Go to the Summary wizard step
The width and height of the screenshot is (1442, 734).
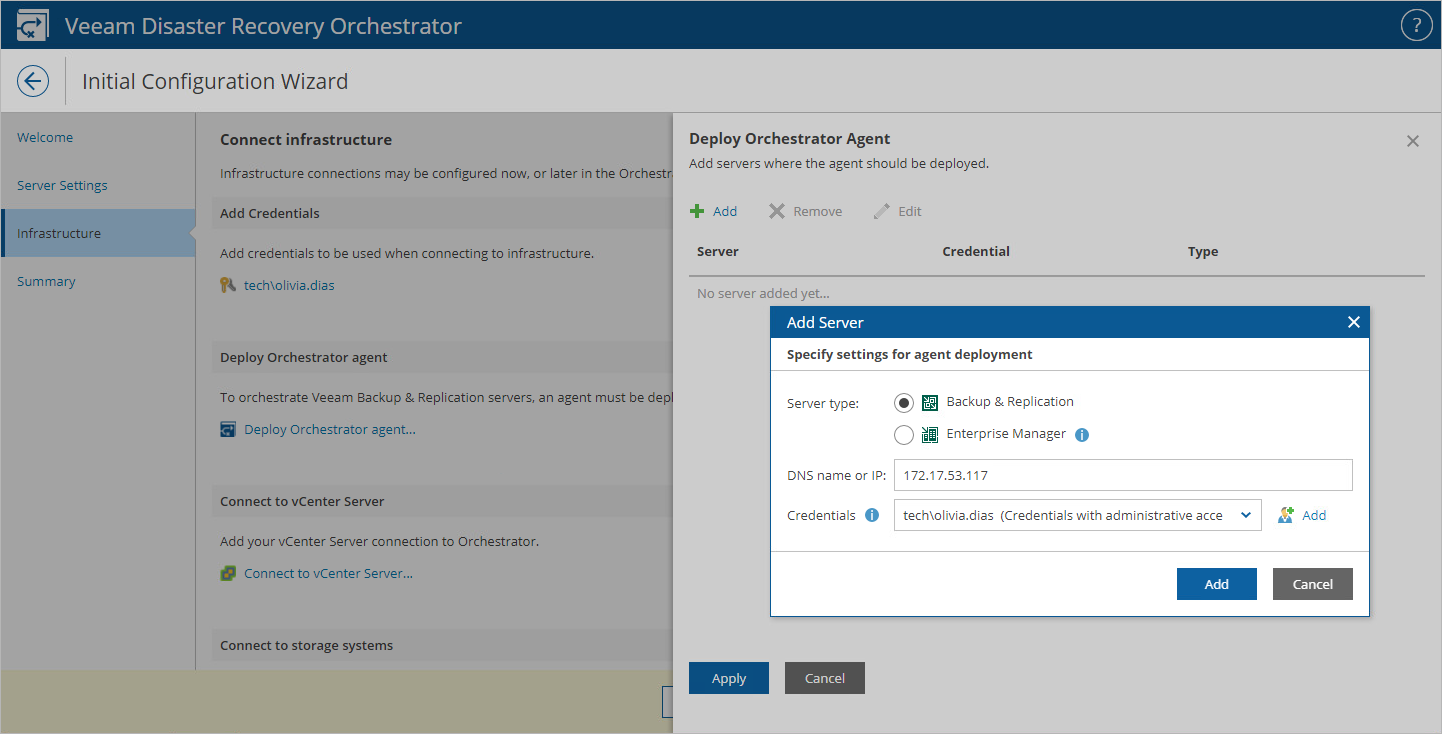click(46, 282)
